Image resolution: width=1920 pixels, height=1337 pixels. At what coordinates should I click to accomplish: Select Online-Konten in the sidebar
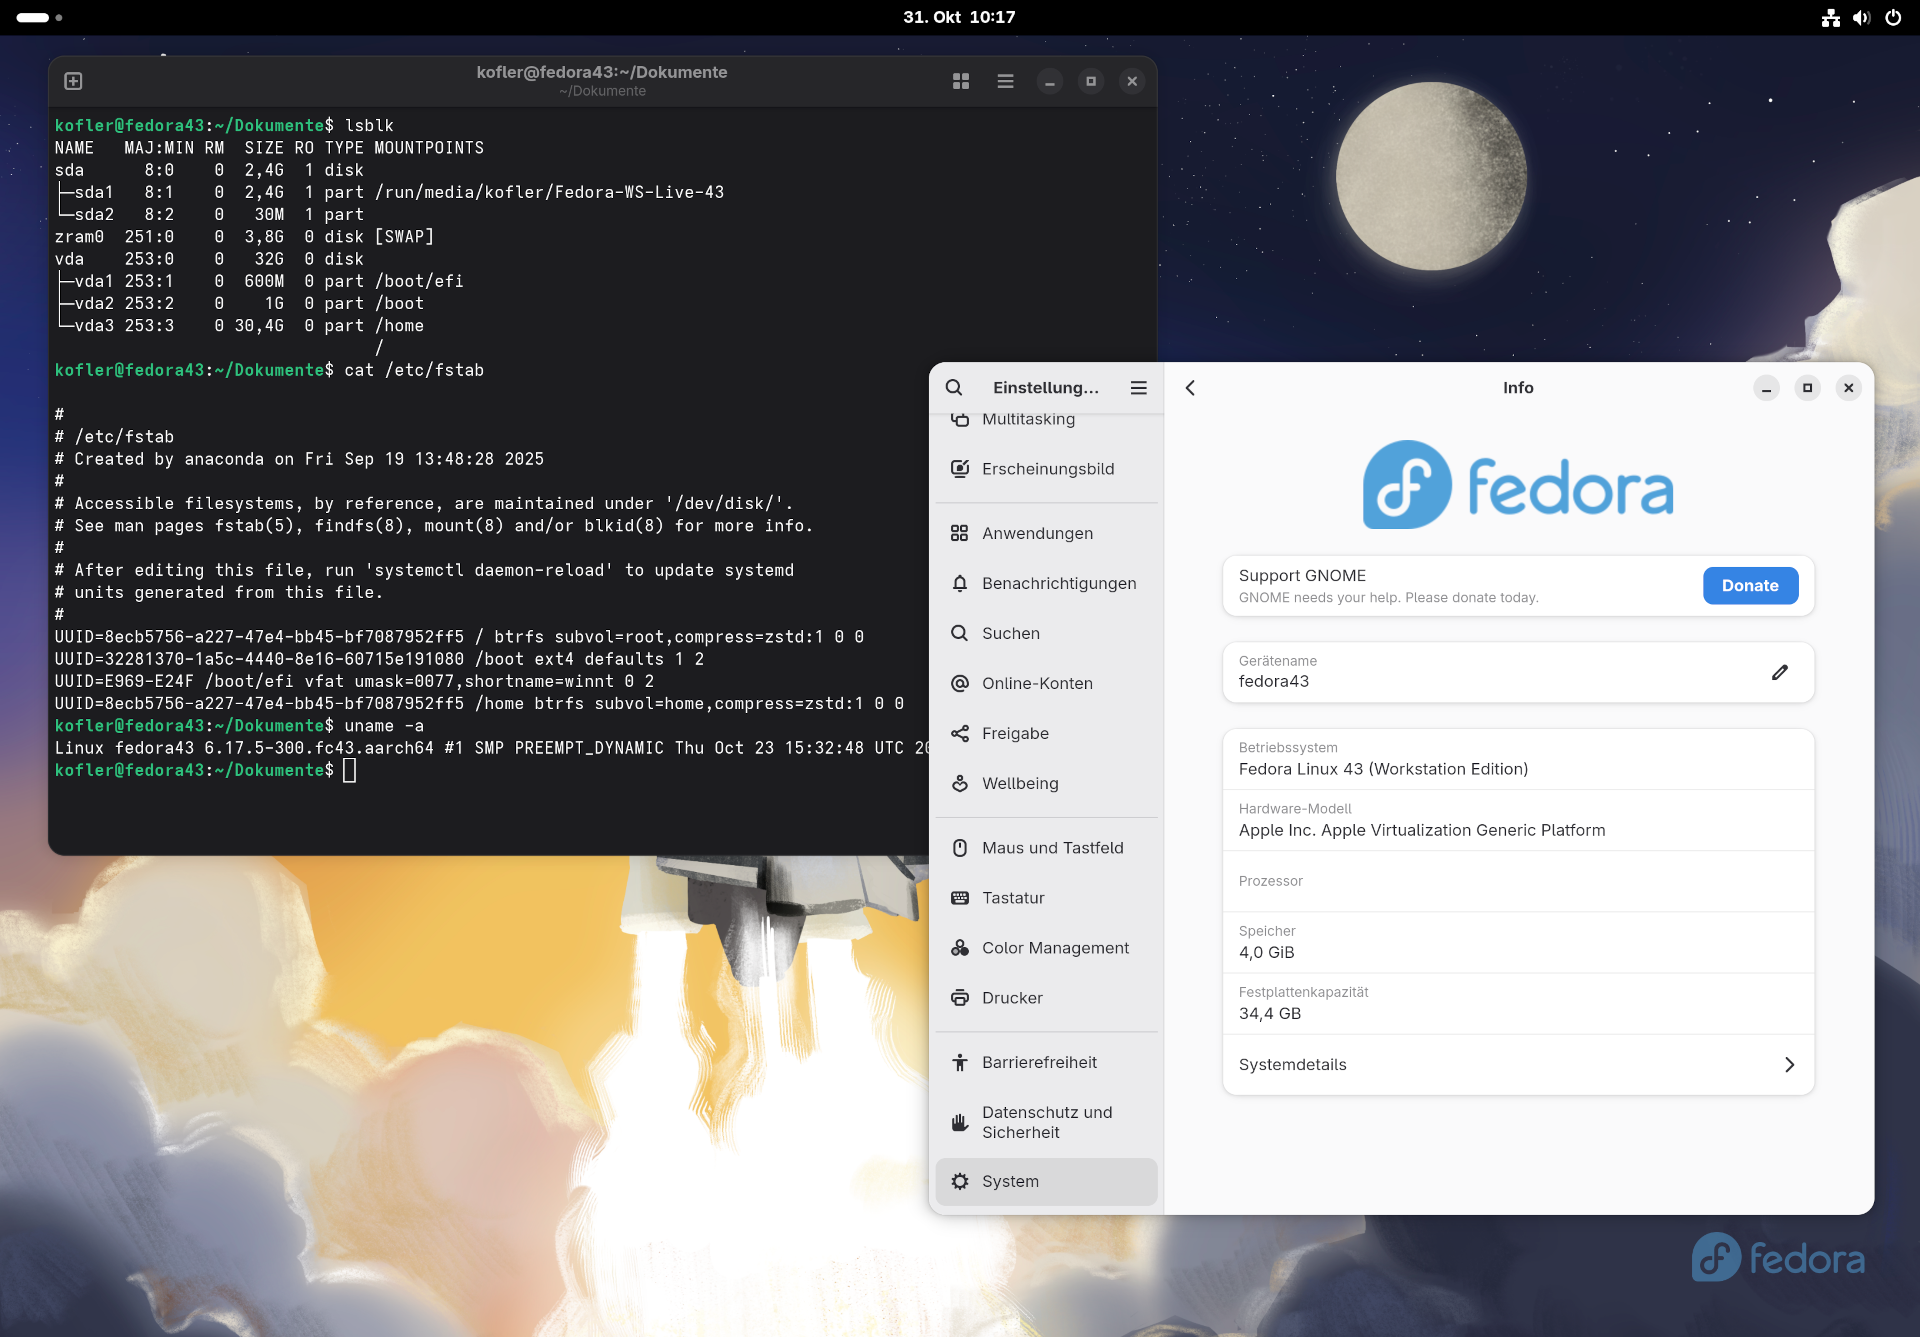click(x=1036, y=684)
